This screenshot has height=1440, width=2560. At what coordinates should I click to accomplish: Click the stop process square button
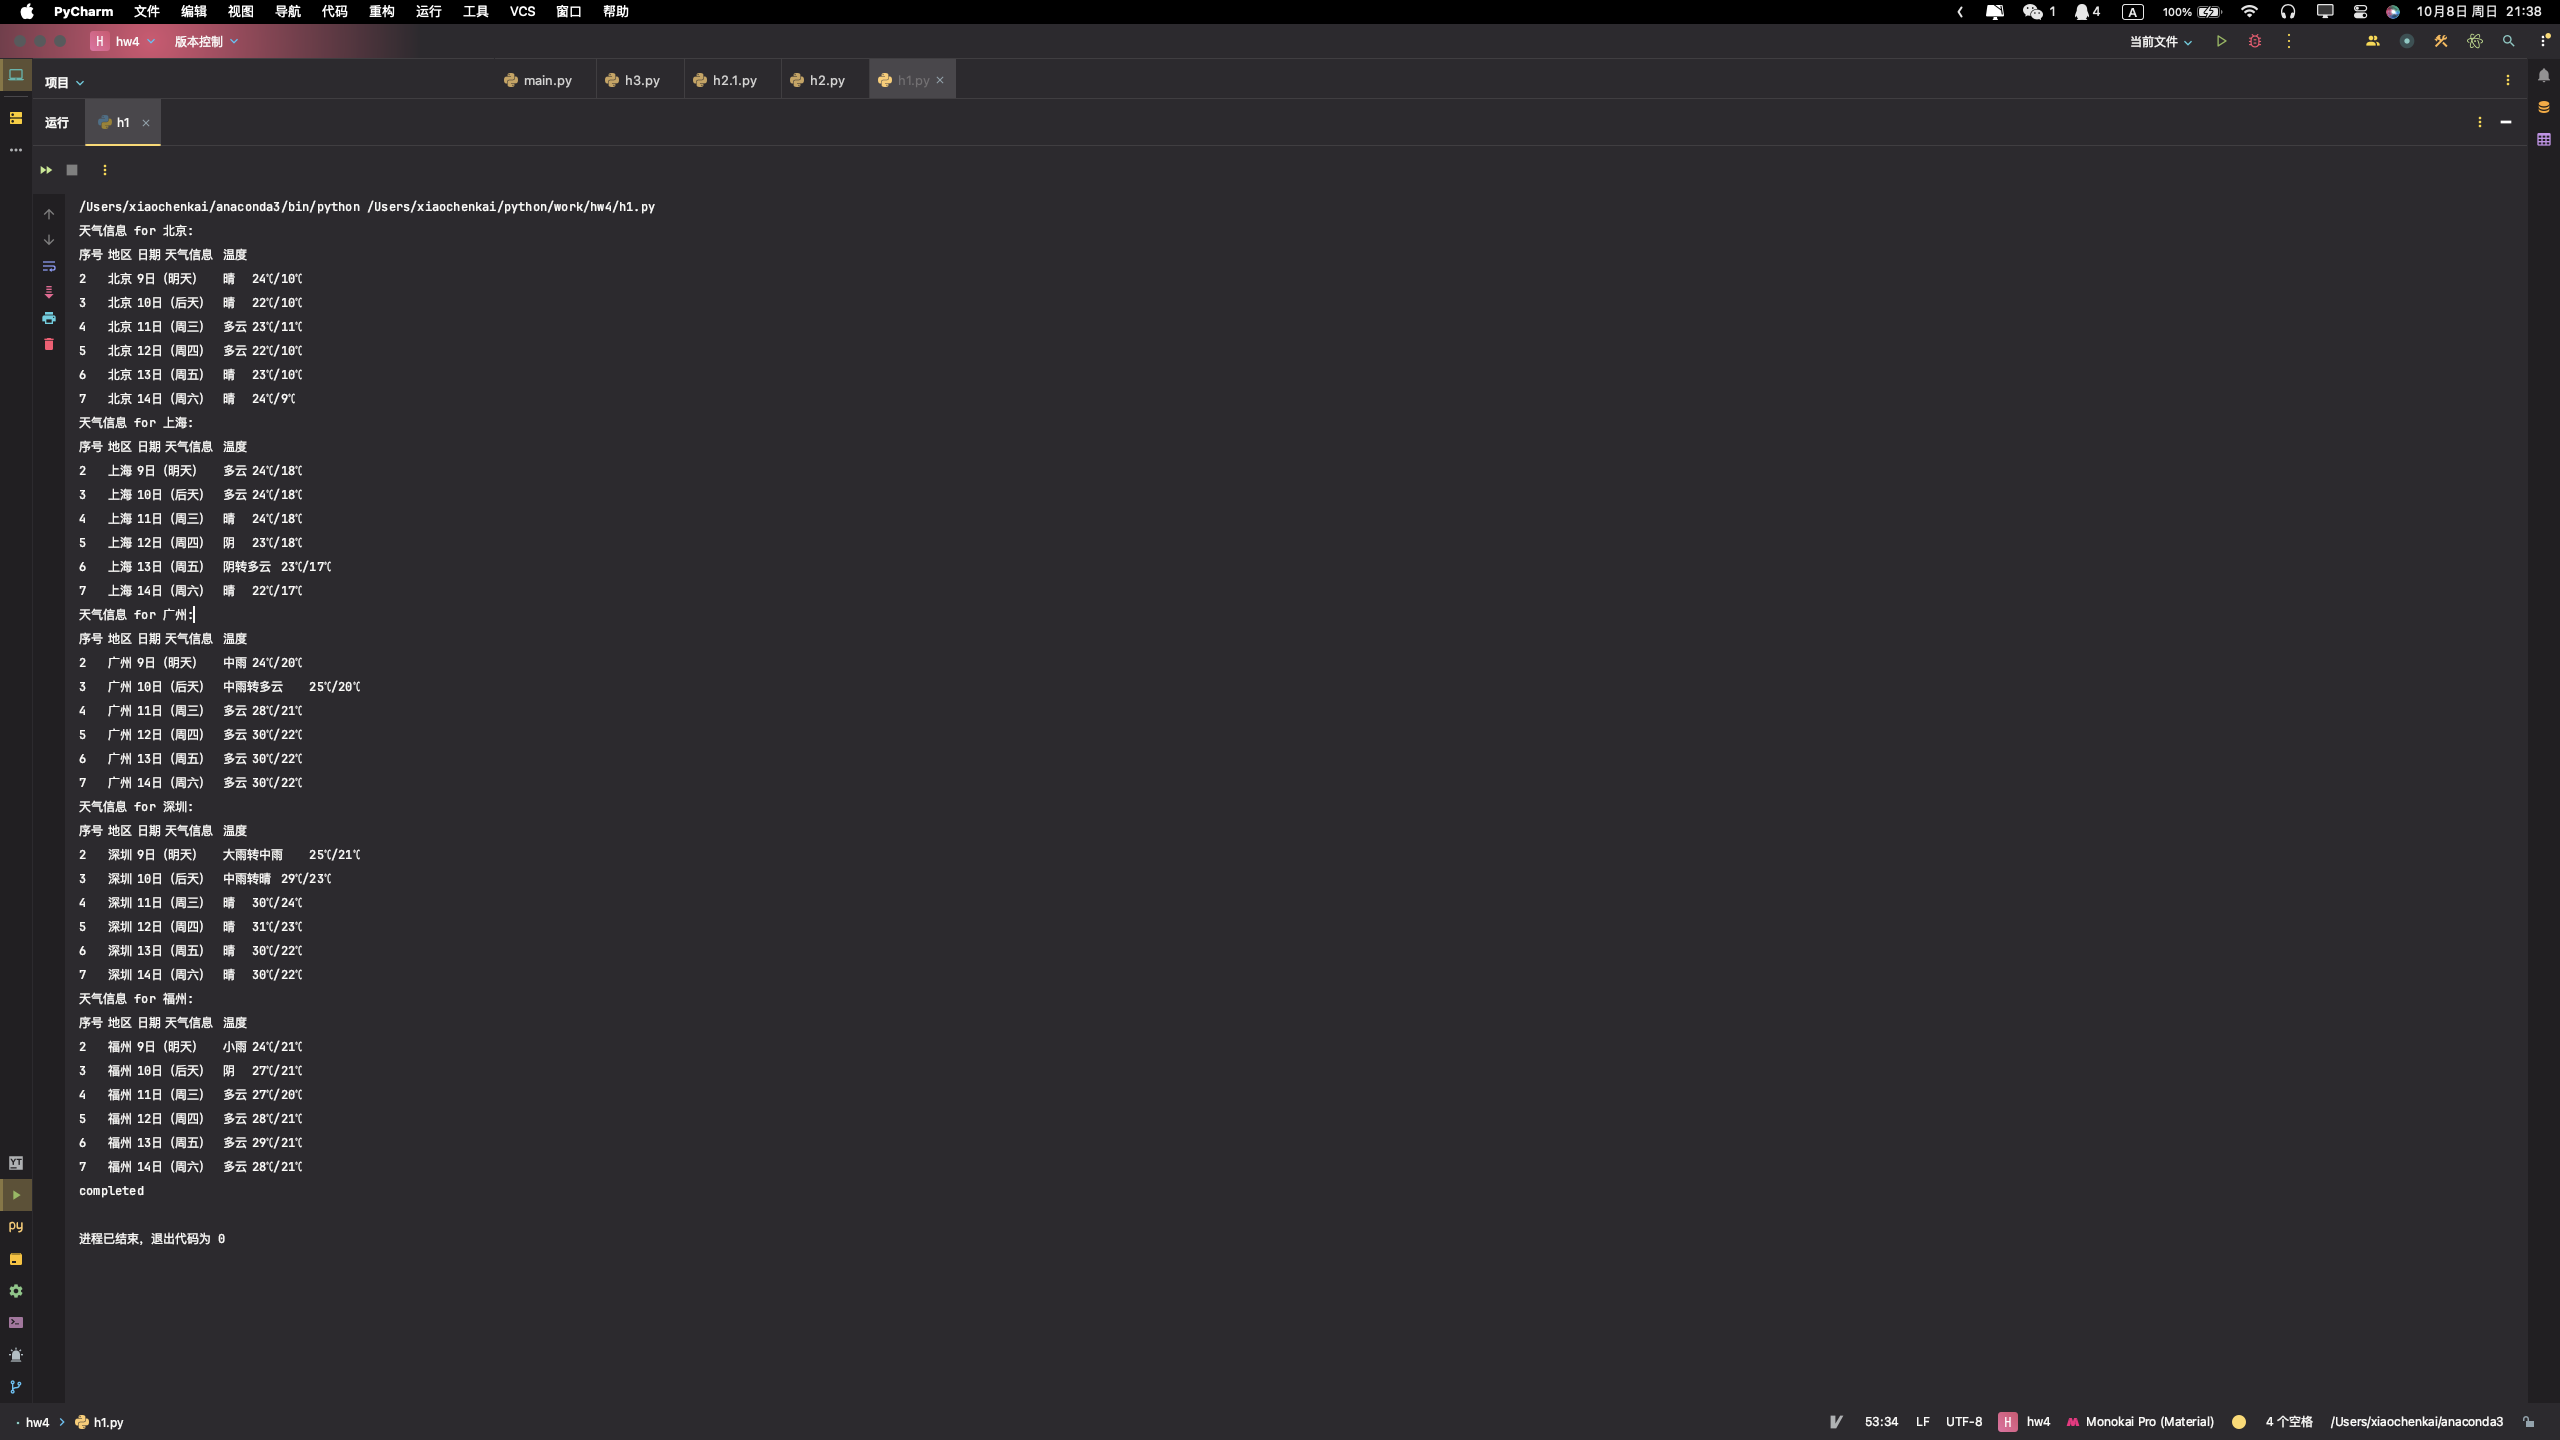coord(72,170)
